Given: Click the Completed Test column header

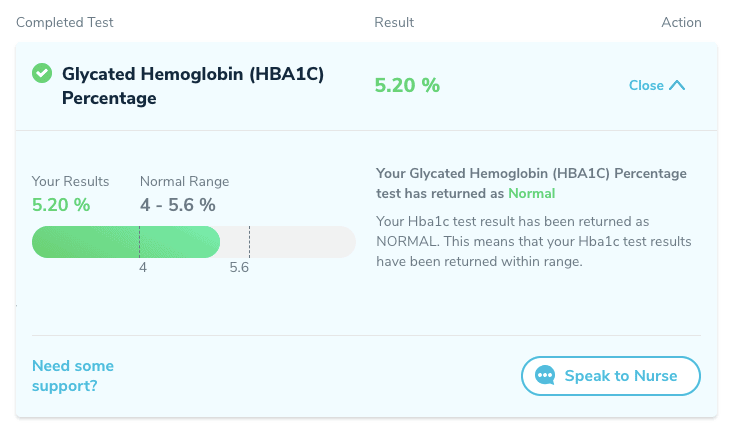Looking at the screenshot, I should 65,22.
